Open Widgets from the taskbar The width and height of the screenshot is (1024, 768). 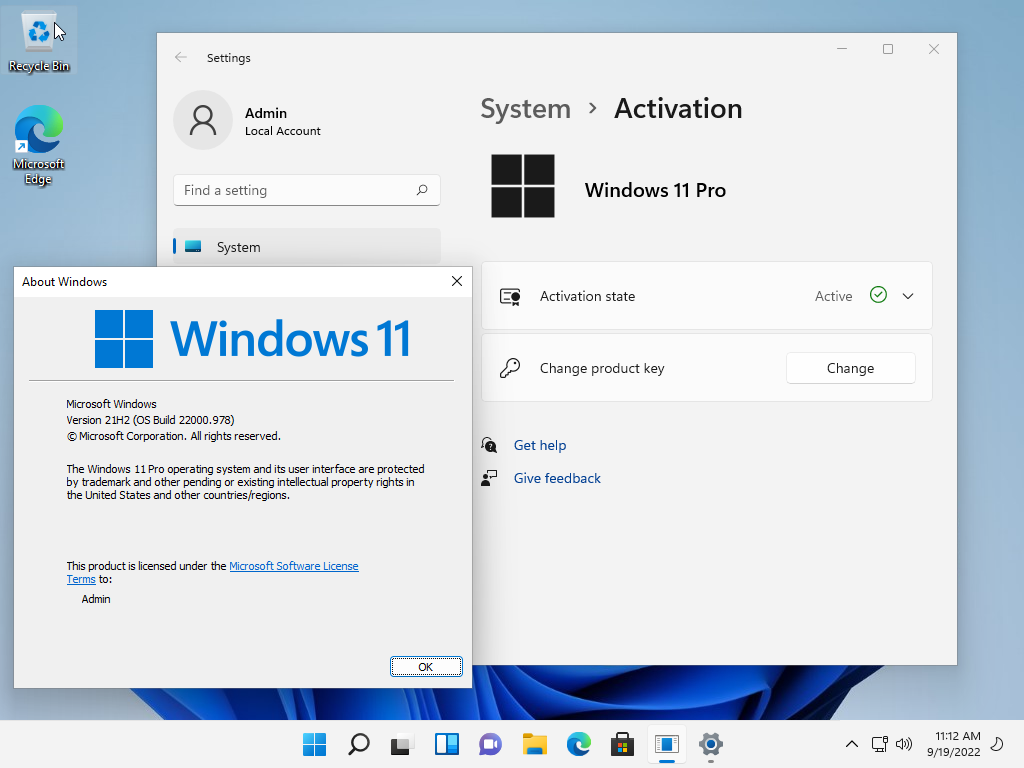447,744
